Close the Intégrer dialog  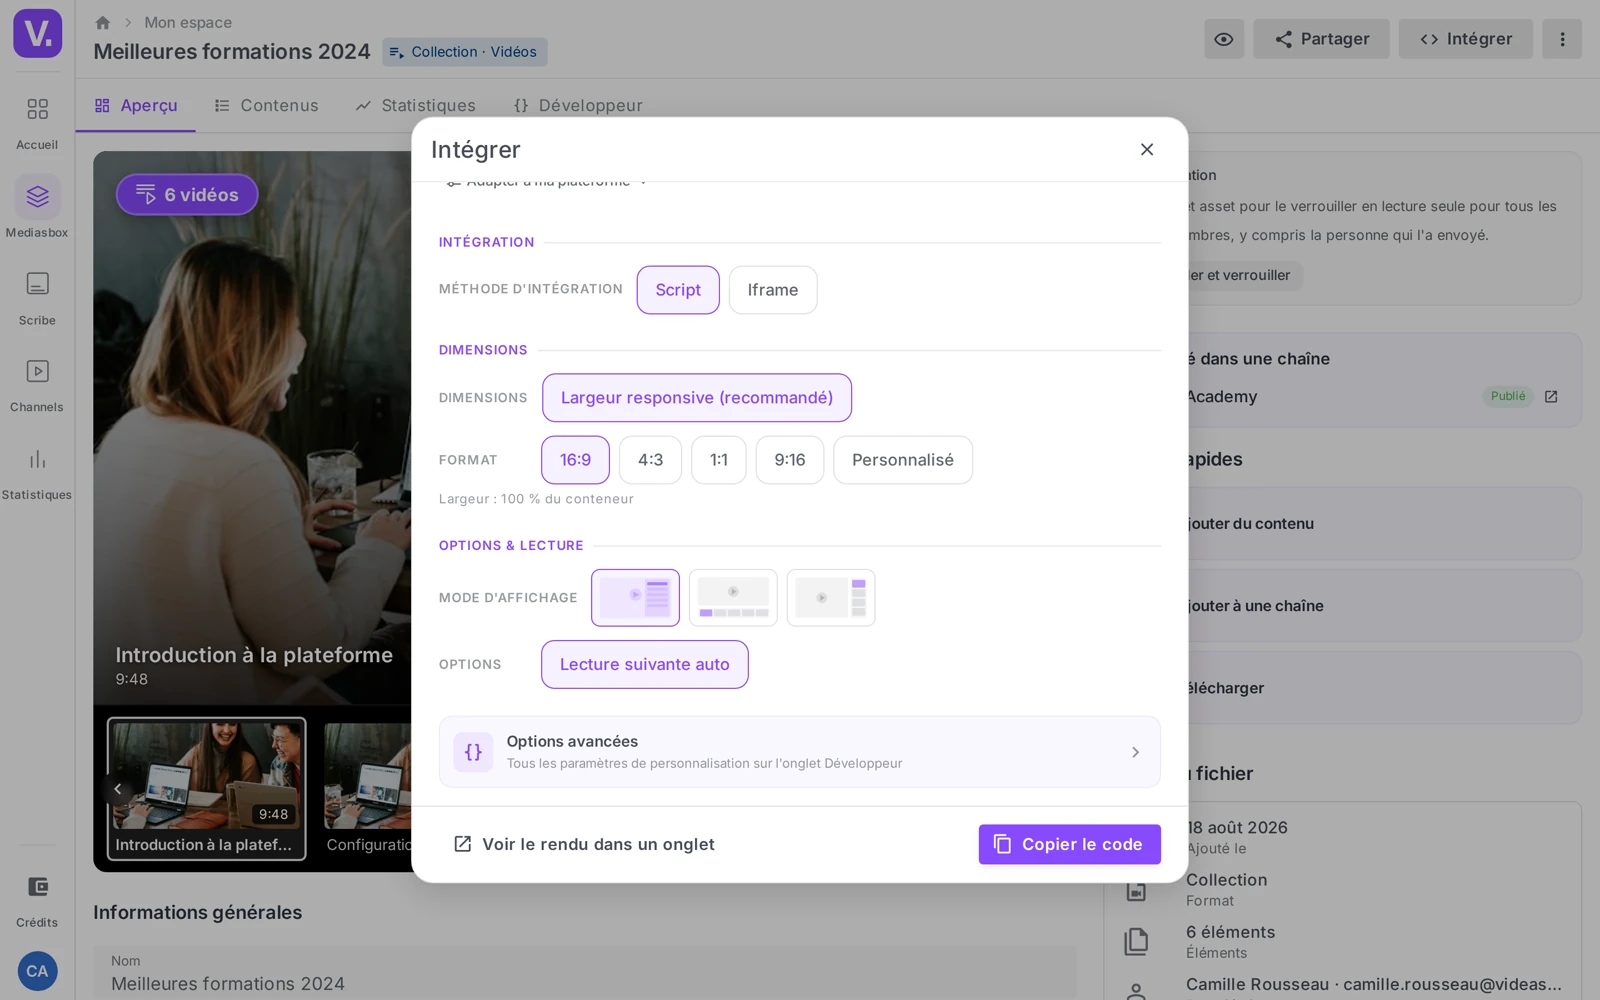(1147, 149)
